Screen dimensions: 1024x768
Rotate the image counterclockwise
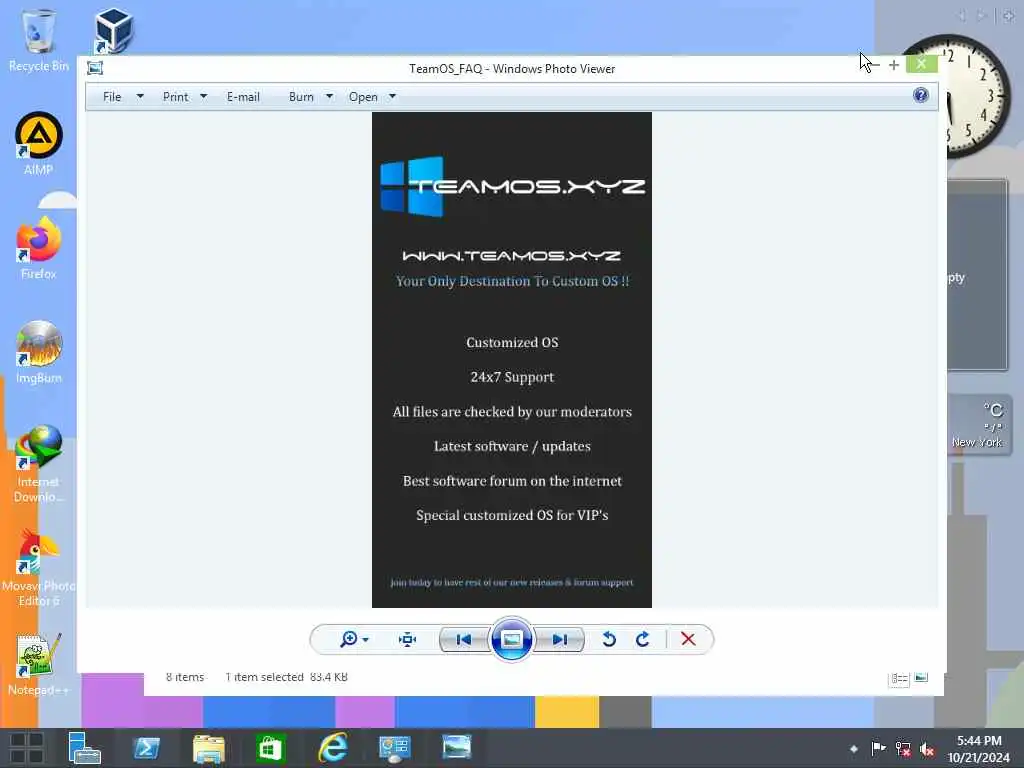click(609, 639)
